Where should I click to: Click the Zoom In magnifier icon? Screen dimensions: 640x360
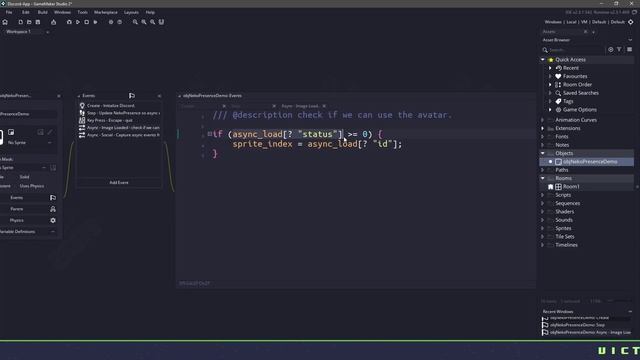144,22
